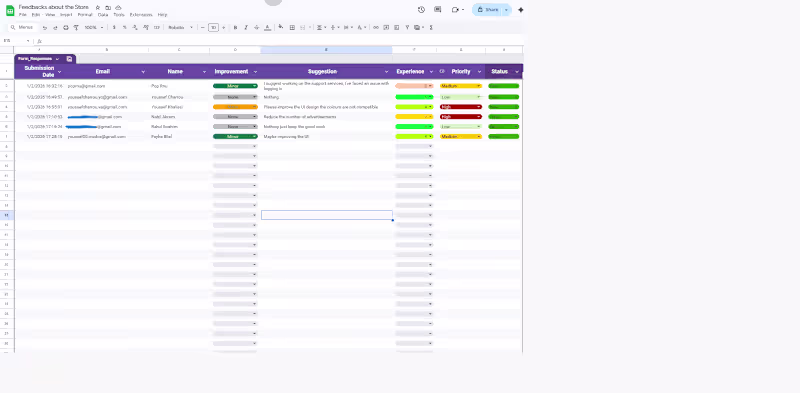Screen dimensions: 800x393
Task: Select the 'Reduce the number of advertisements' cell
Action: point(327,117)
